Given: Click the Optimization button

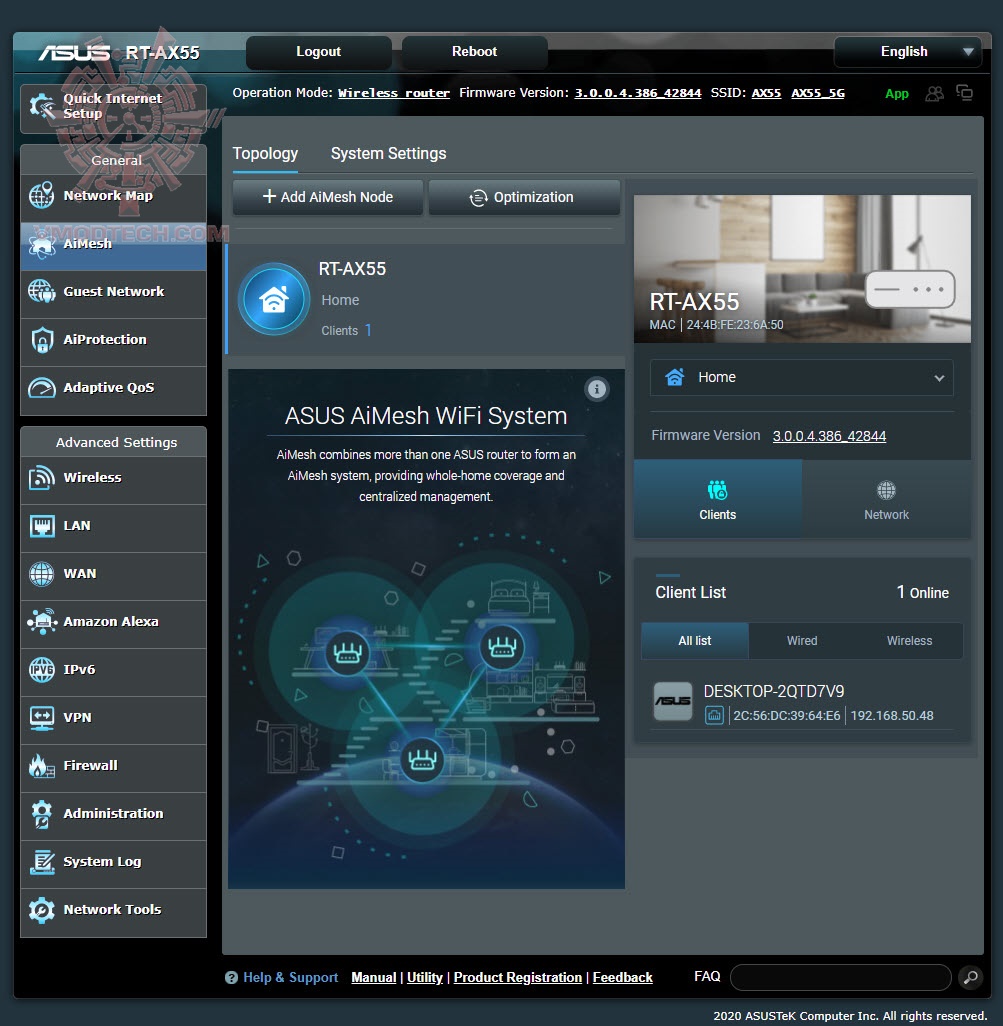Looking at the screenshot, I should (524, 197).
